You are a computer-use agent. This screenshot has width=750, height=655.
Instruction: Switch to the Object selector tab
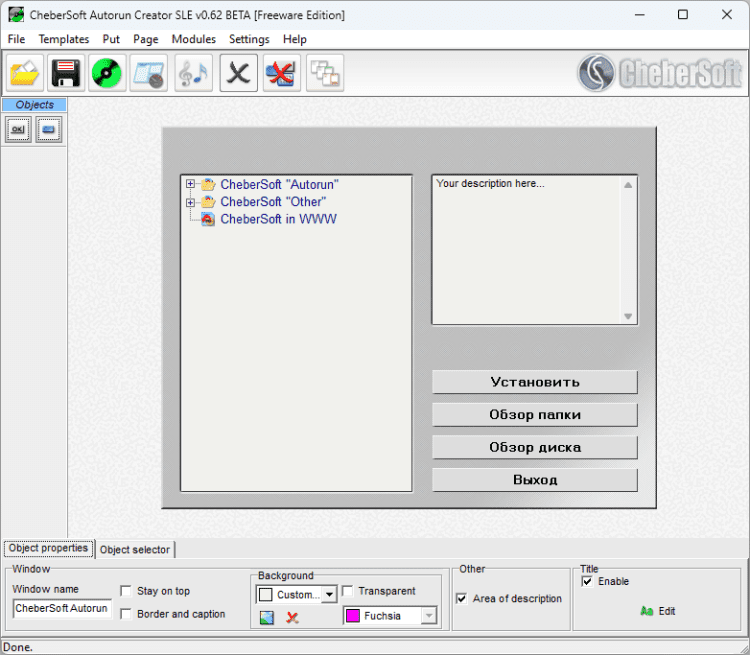pyautogui.click(x=135, y=550)
